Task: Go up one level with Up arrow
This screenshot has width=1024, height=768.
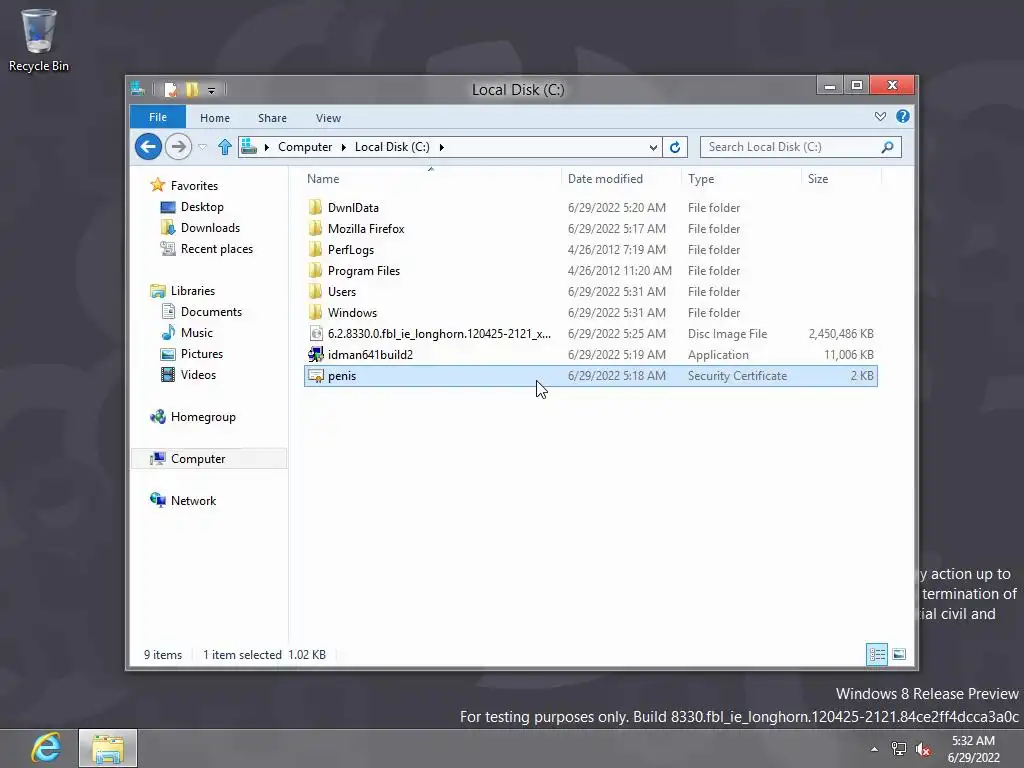Action: (225, 147)
